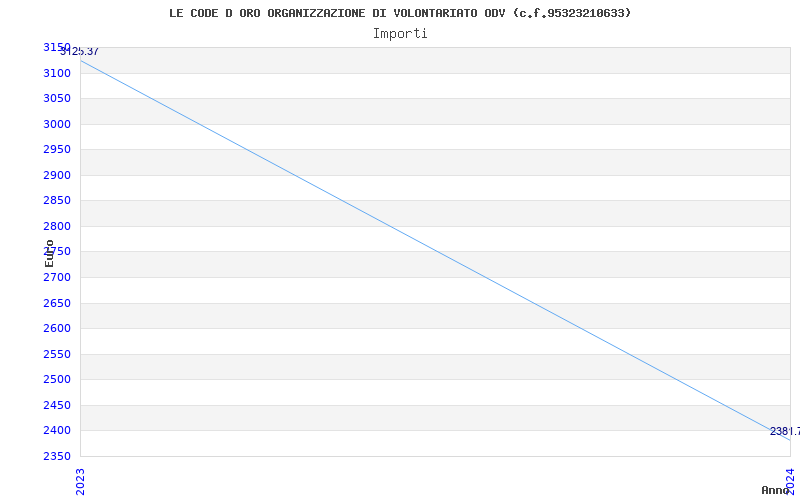Select the 2350 y-axis tick label
The height and width of the screenshot is (500, 800).
57,456
